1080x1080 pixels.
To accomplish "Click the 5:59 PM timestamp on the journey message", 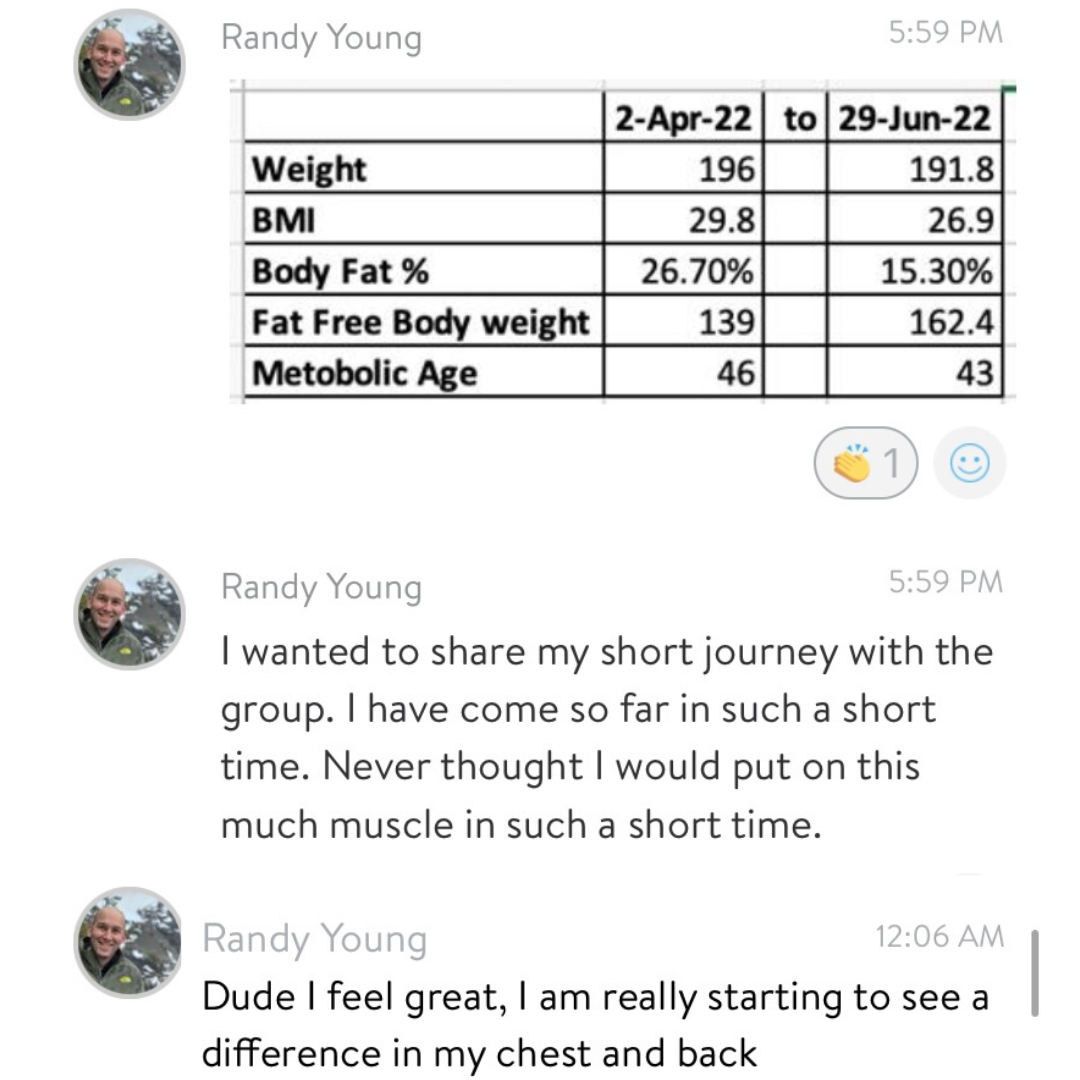I will pos(946,582).
